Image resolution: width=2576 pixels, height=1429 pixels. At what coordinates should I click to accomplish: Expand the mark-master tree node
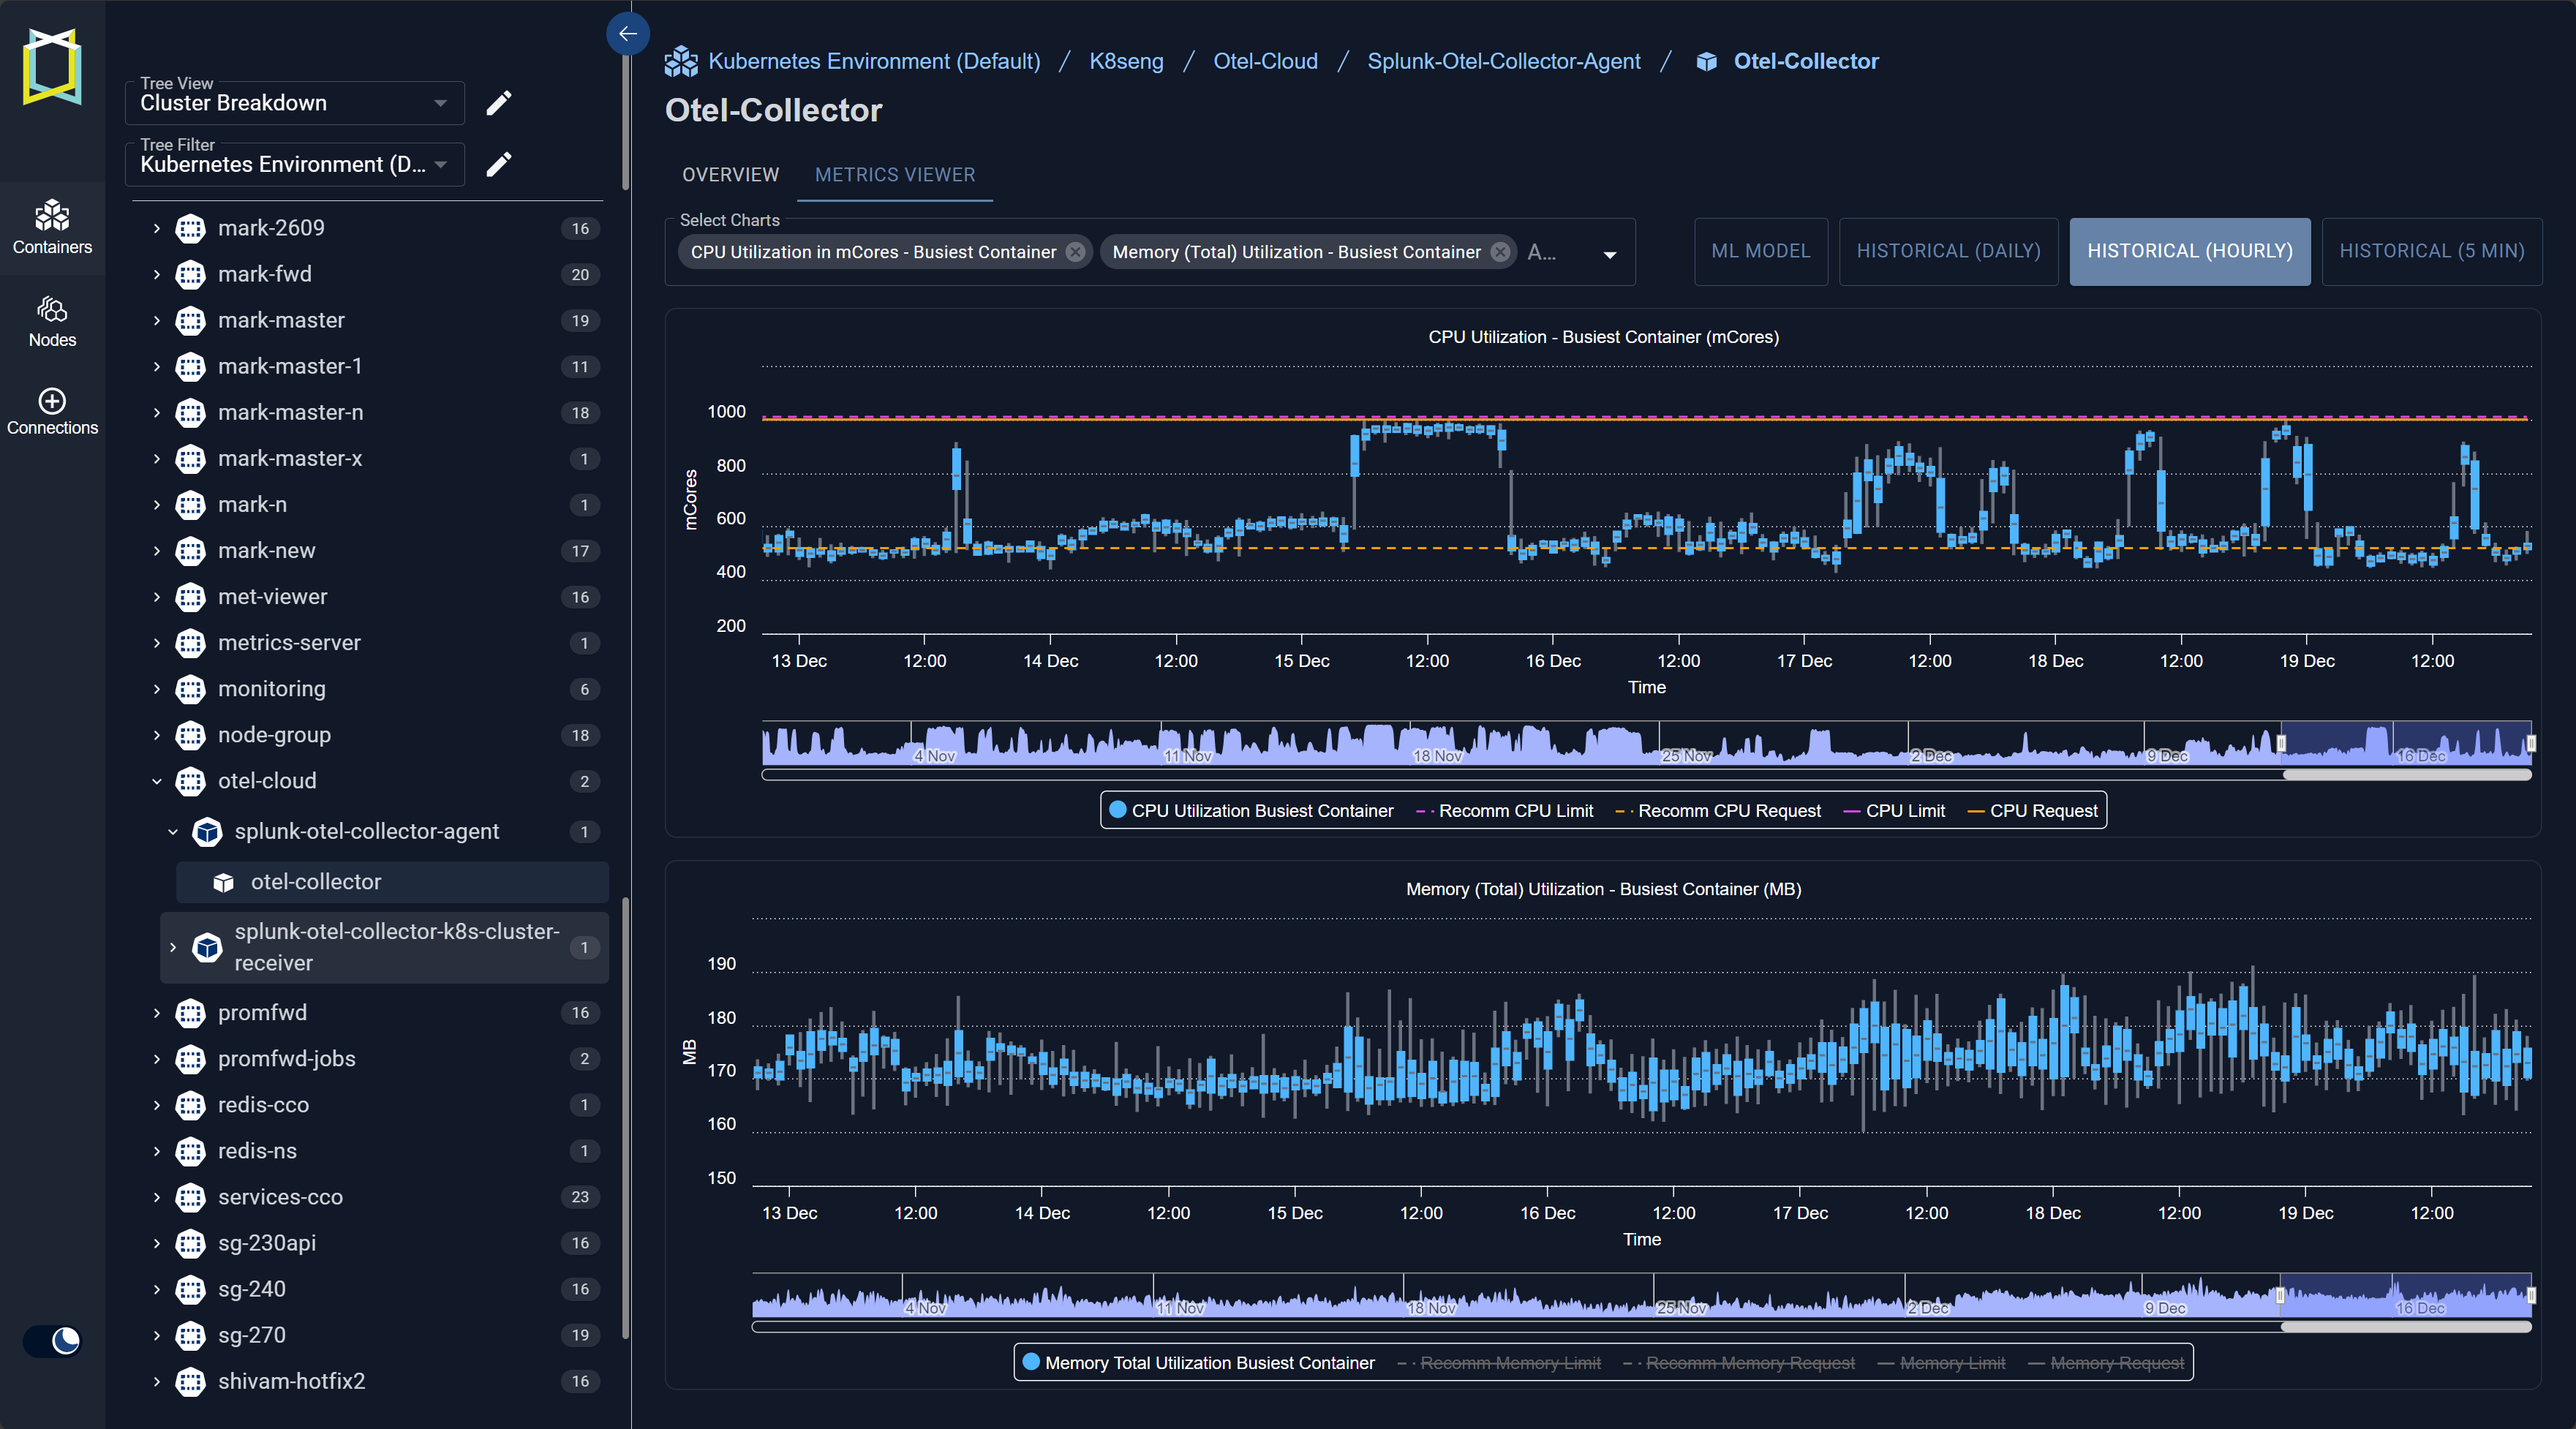click(x=157, y=320)
